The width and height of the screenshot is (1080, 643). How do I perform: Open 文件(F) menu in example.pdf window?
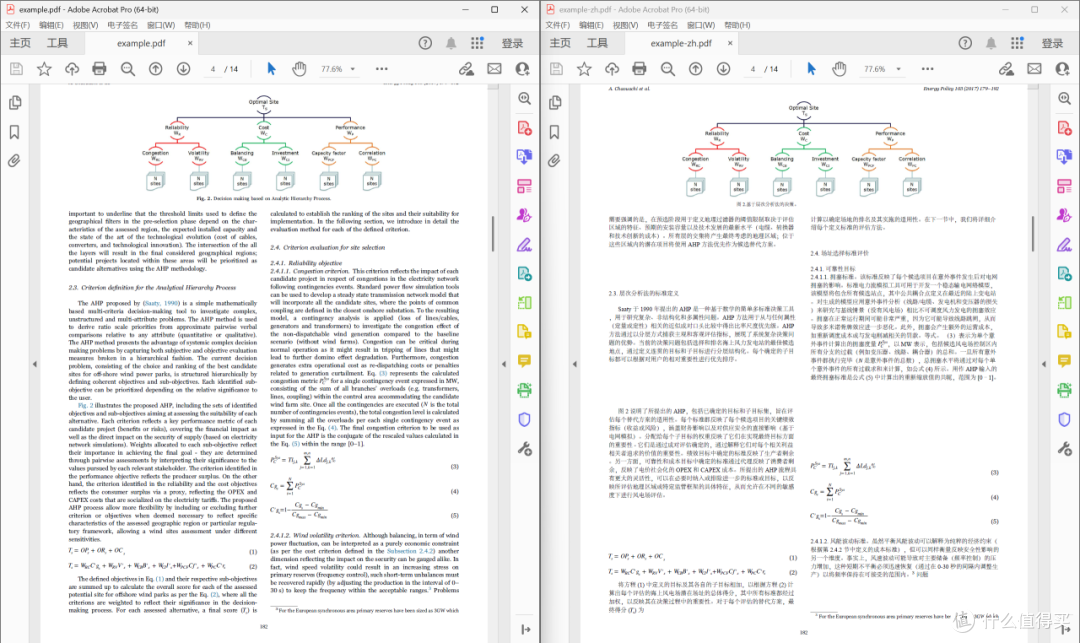click(17, 25)
